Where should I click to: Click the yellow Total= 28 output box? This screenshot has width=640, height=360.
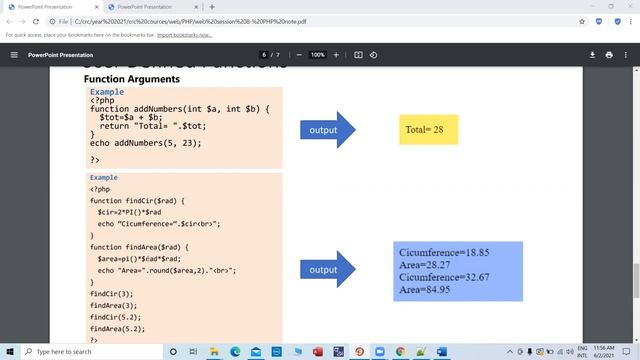click(429, 130)
